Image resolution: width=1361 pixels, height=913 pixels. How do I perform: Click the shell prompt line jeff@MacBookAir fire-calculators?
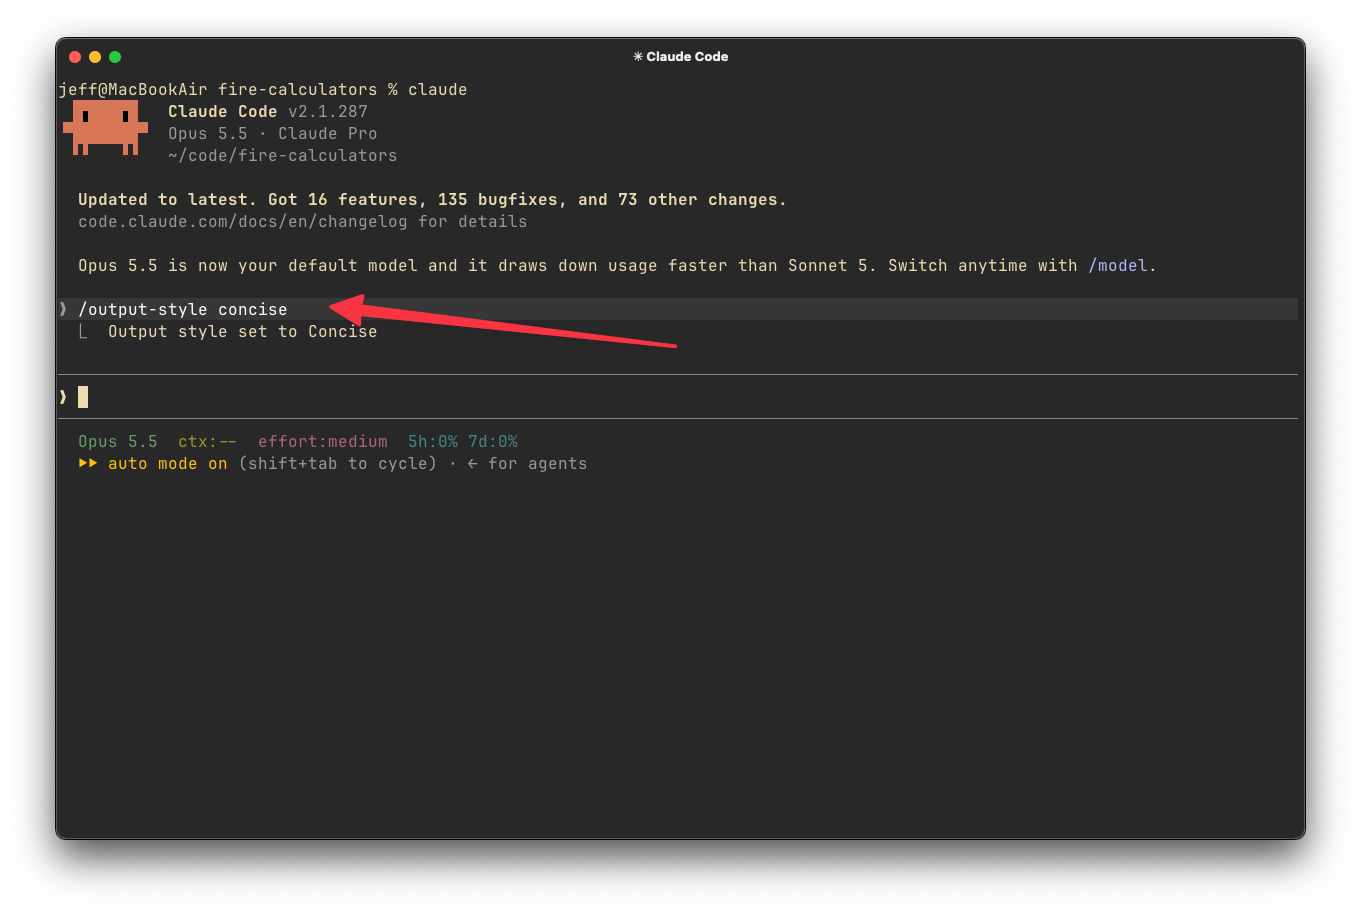coord(263,90)
